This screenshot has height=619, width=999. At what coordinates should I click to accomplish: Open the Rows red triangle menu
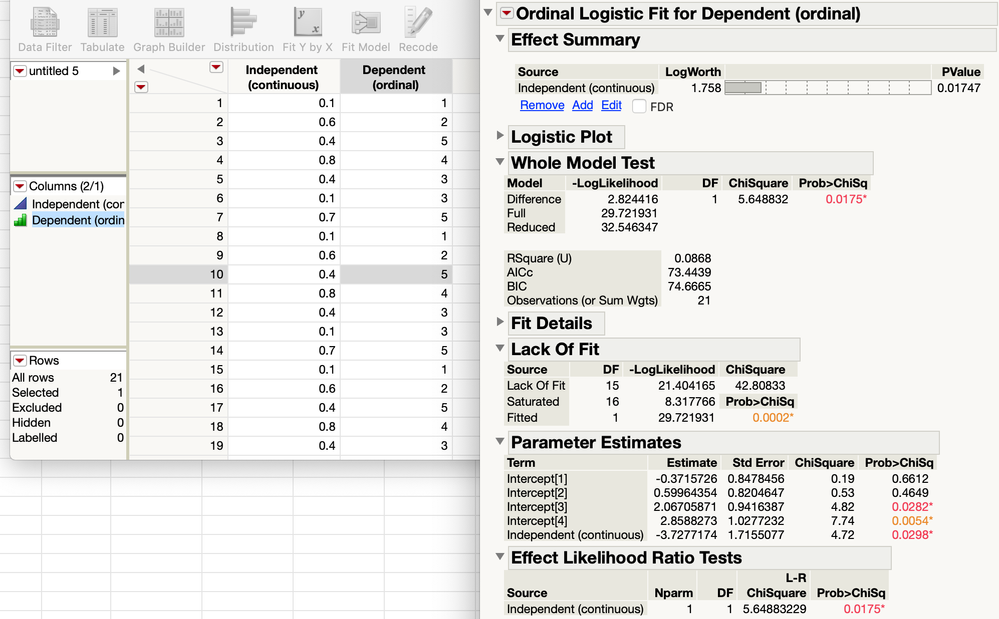point(20,360)
